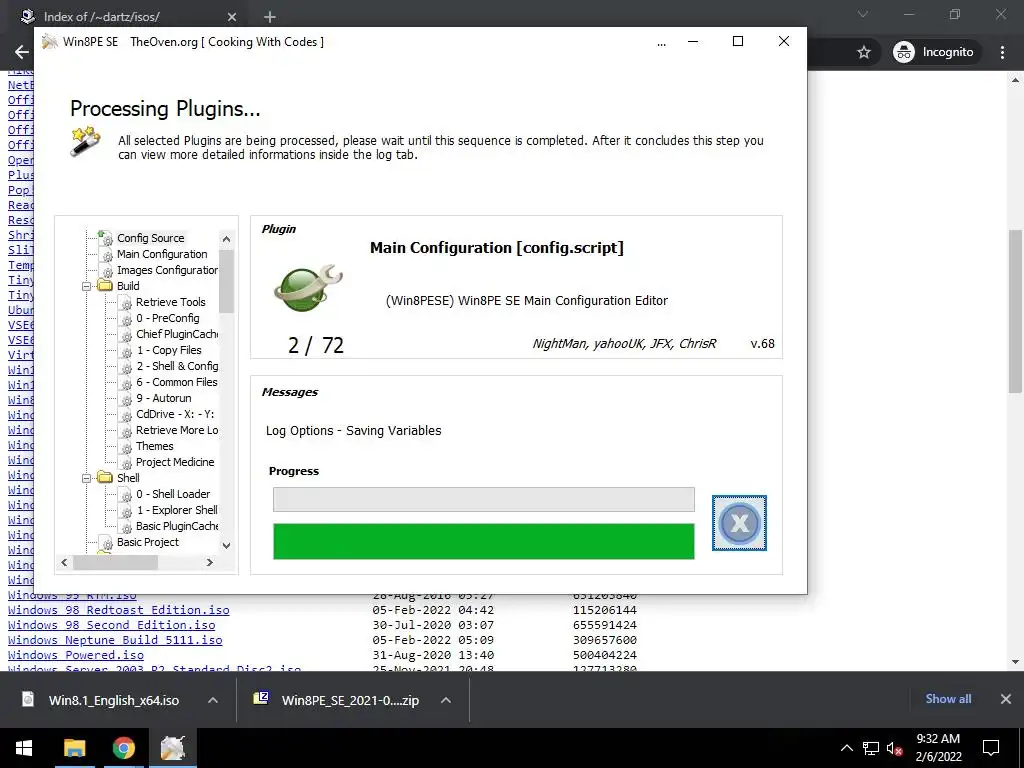Go back in the Chrome window

[22, 52]
